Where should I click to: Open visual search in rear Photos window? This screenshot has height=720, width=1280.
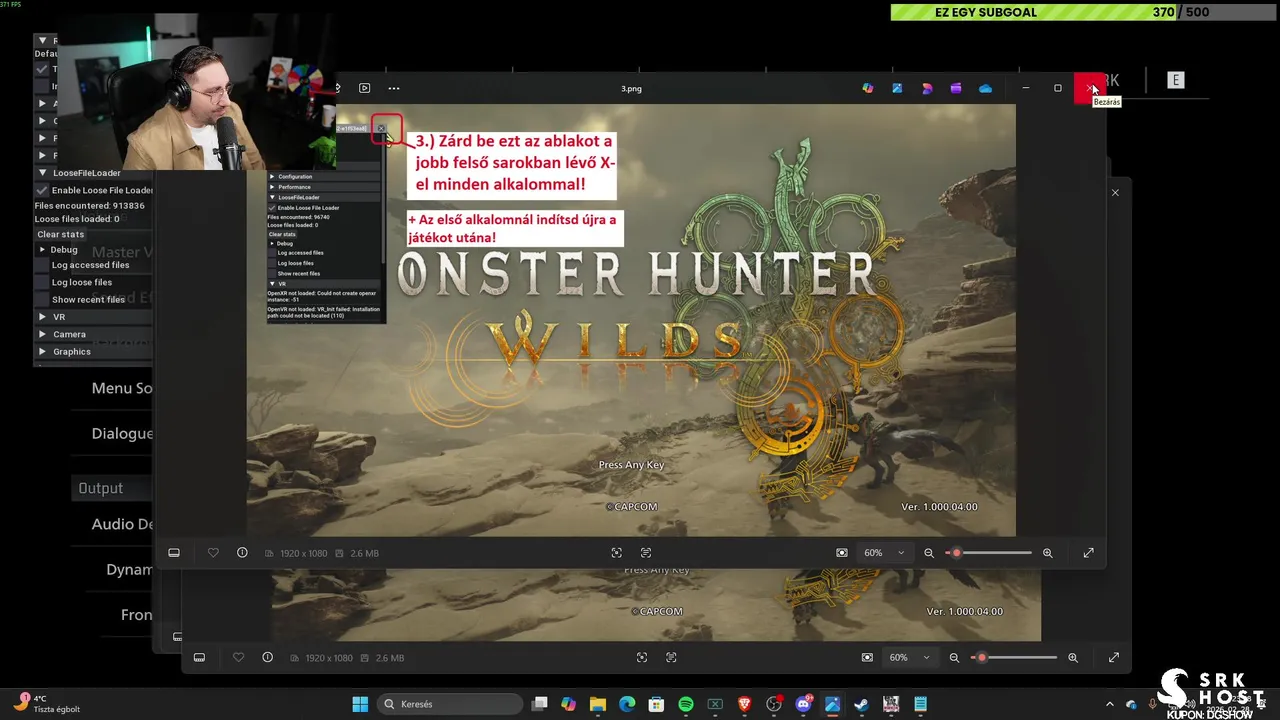click(642, 658)
